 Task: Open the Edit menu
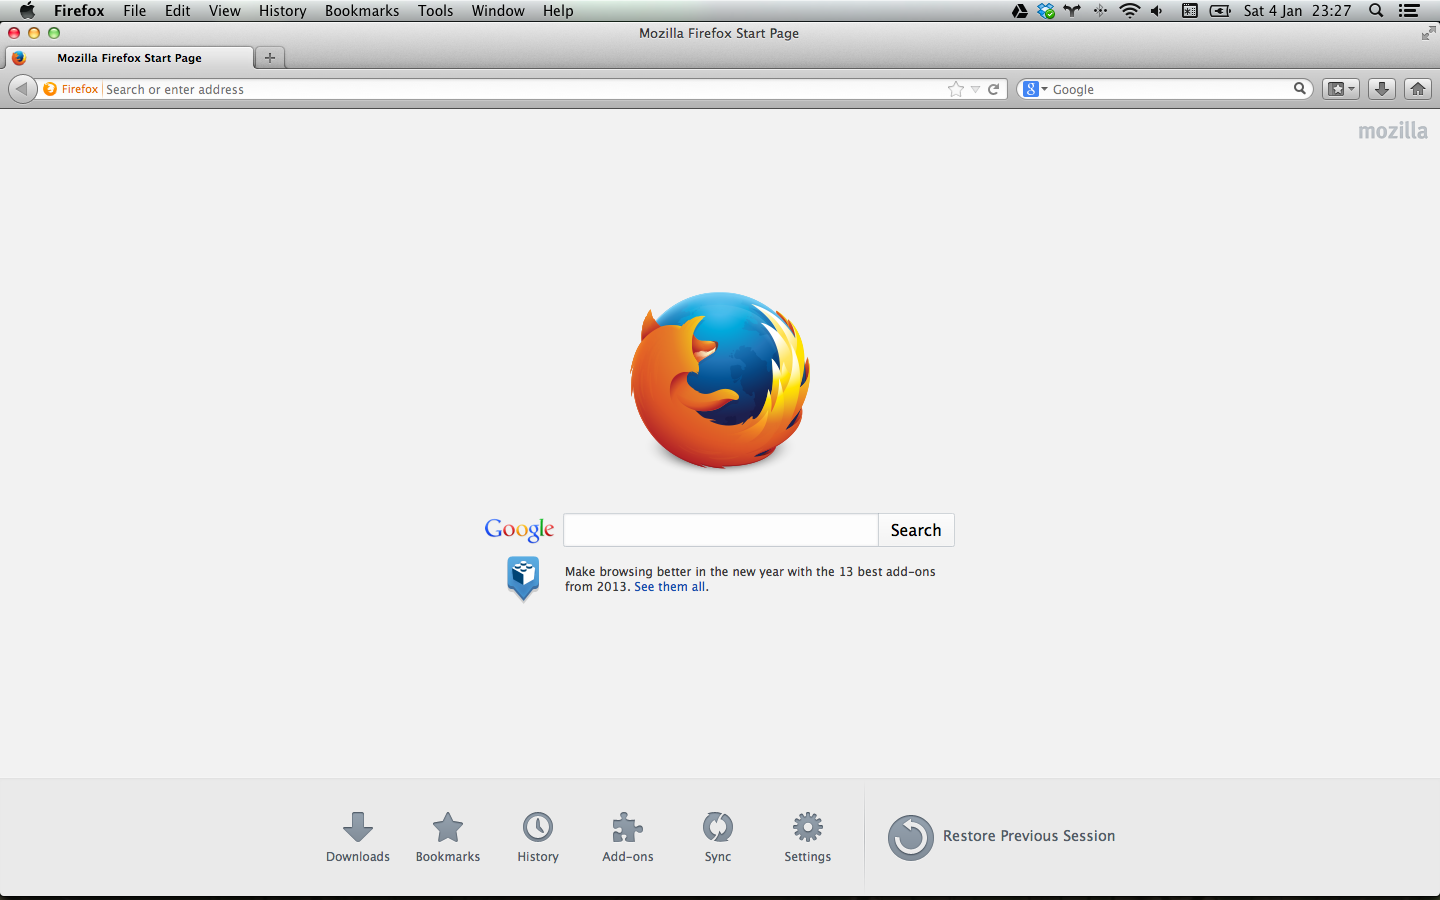(178, 11)
